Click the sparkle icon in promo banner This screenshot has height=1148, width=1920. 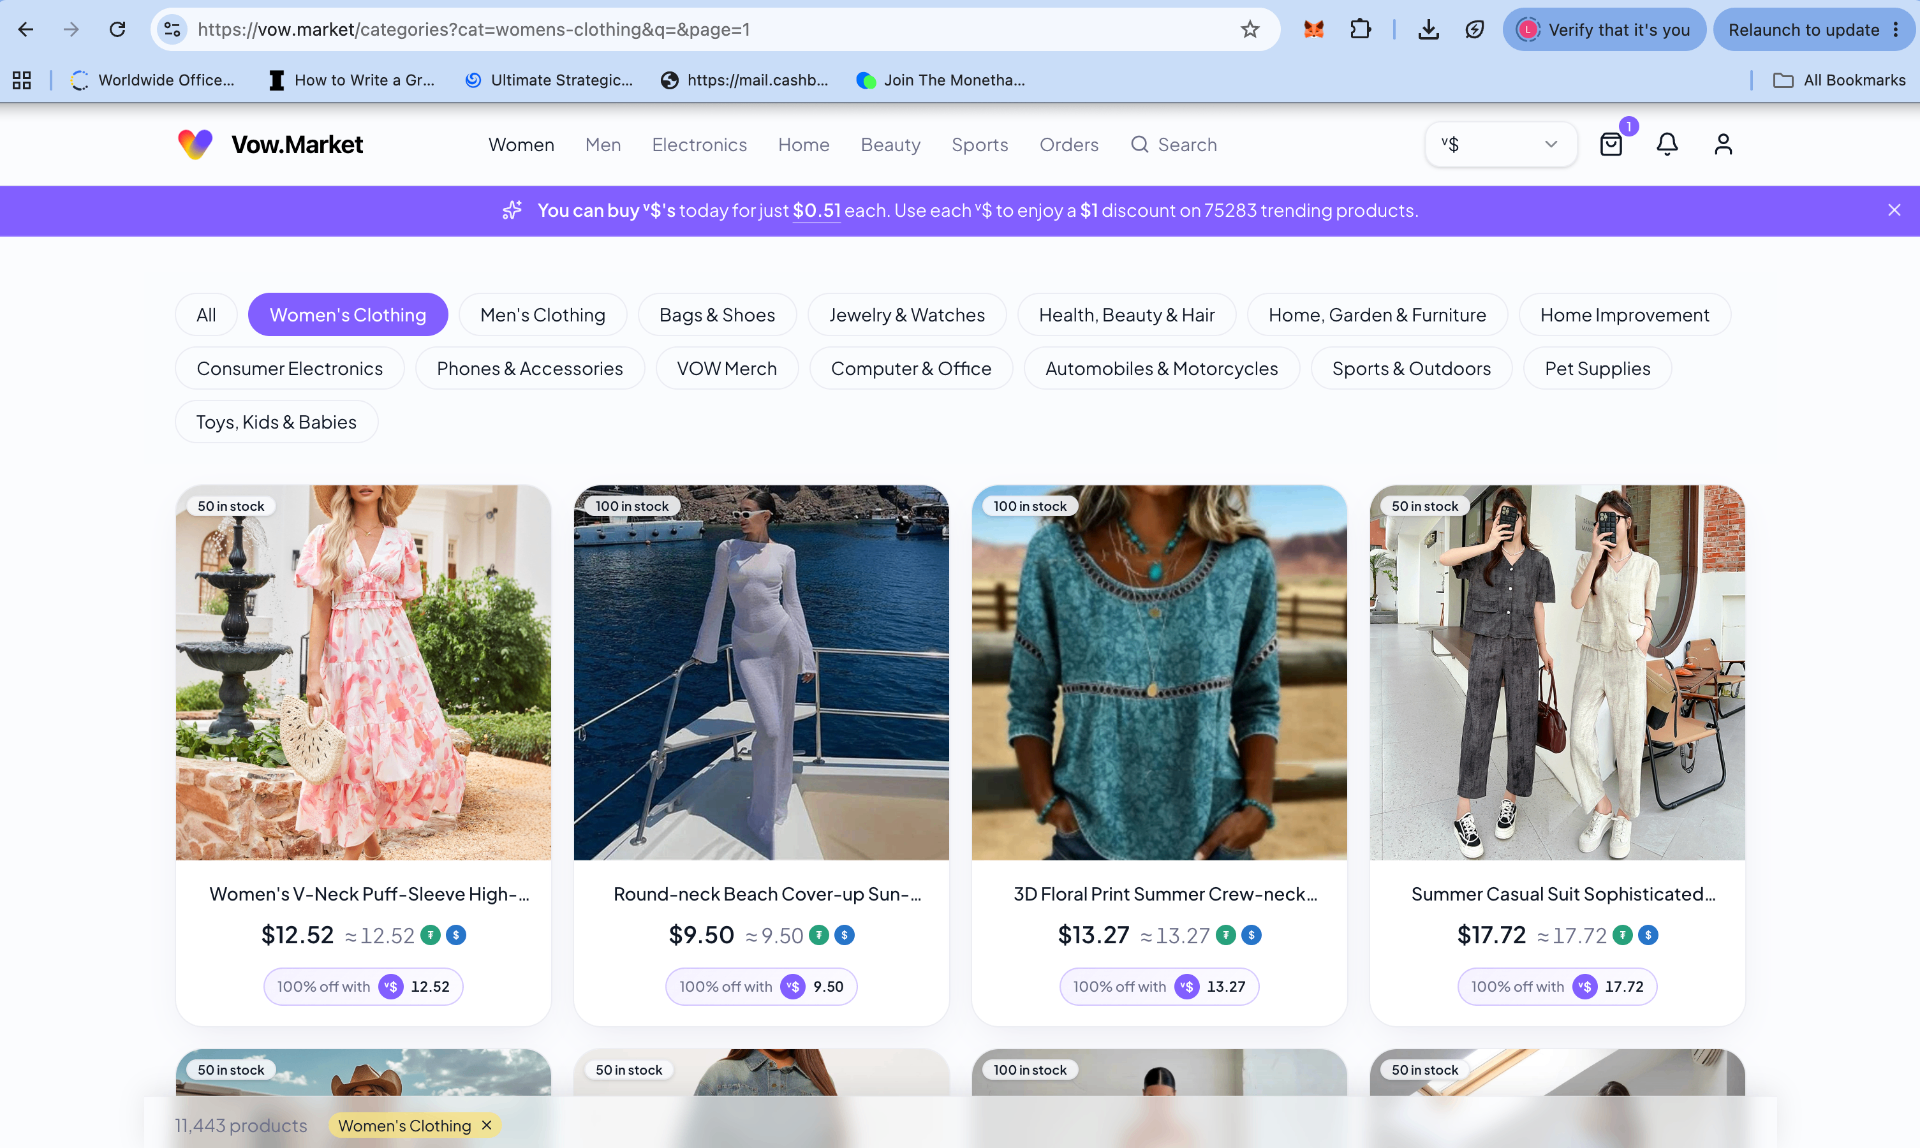[x=512, y=210]
